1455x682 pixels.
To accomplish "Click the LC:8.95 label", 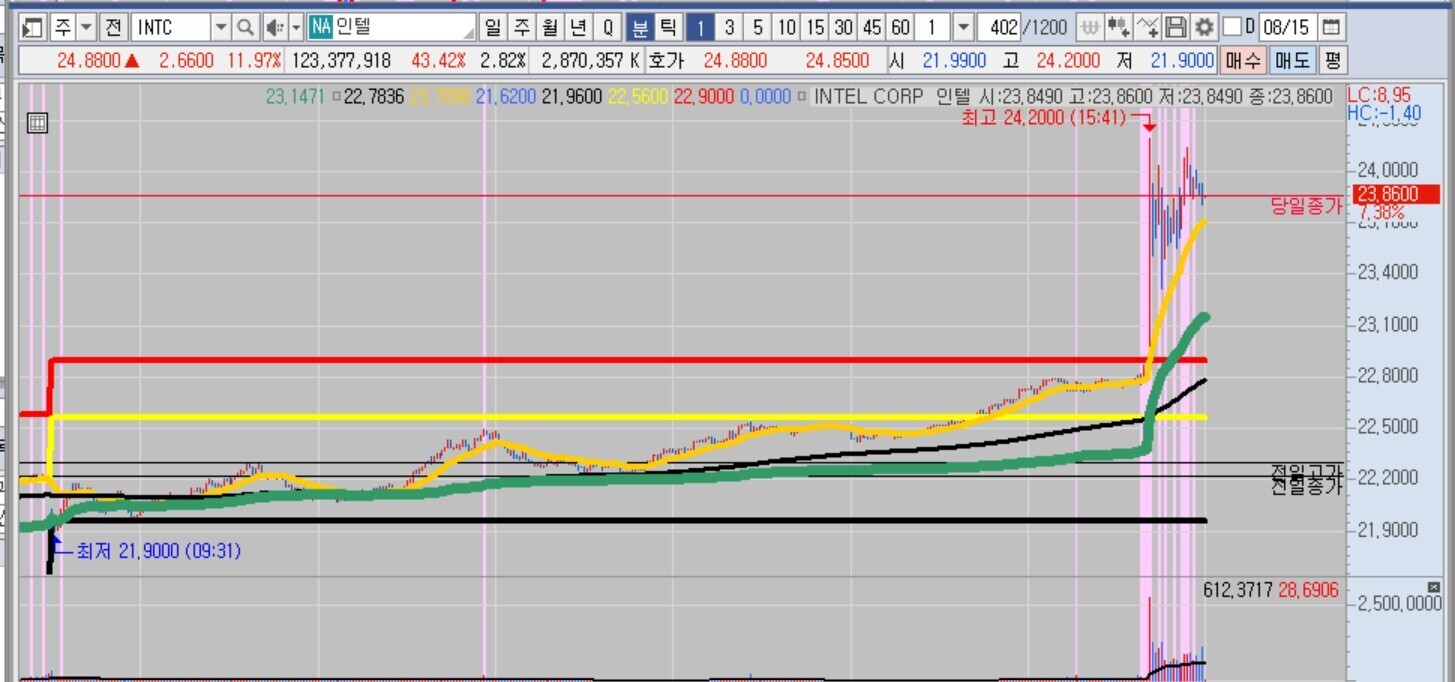I will pos(1377,96).
